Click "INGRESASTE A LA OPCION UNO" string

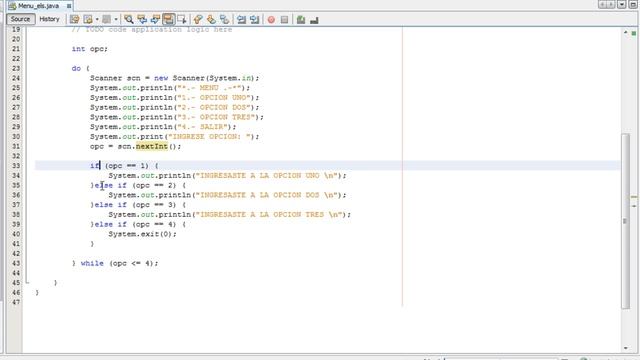[266, 176]
